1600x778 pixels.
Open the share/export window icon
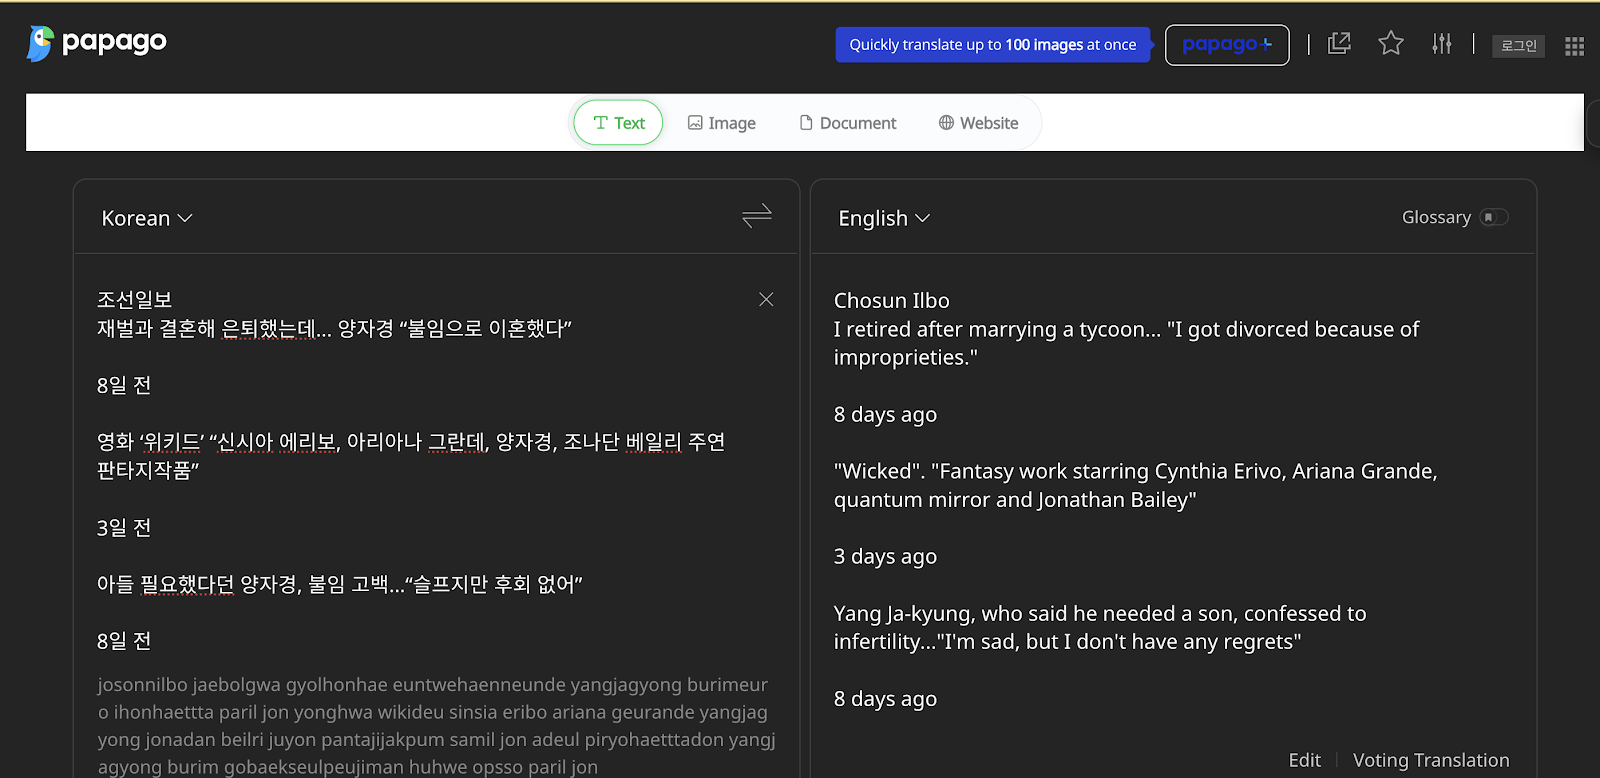click(x=1339, y=43)
